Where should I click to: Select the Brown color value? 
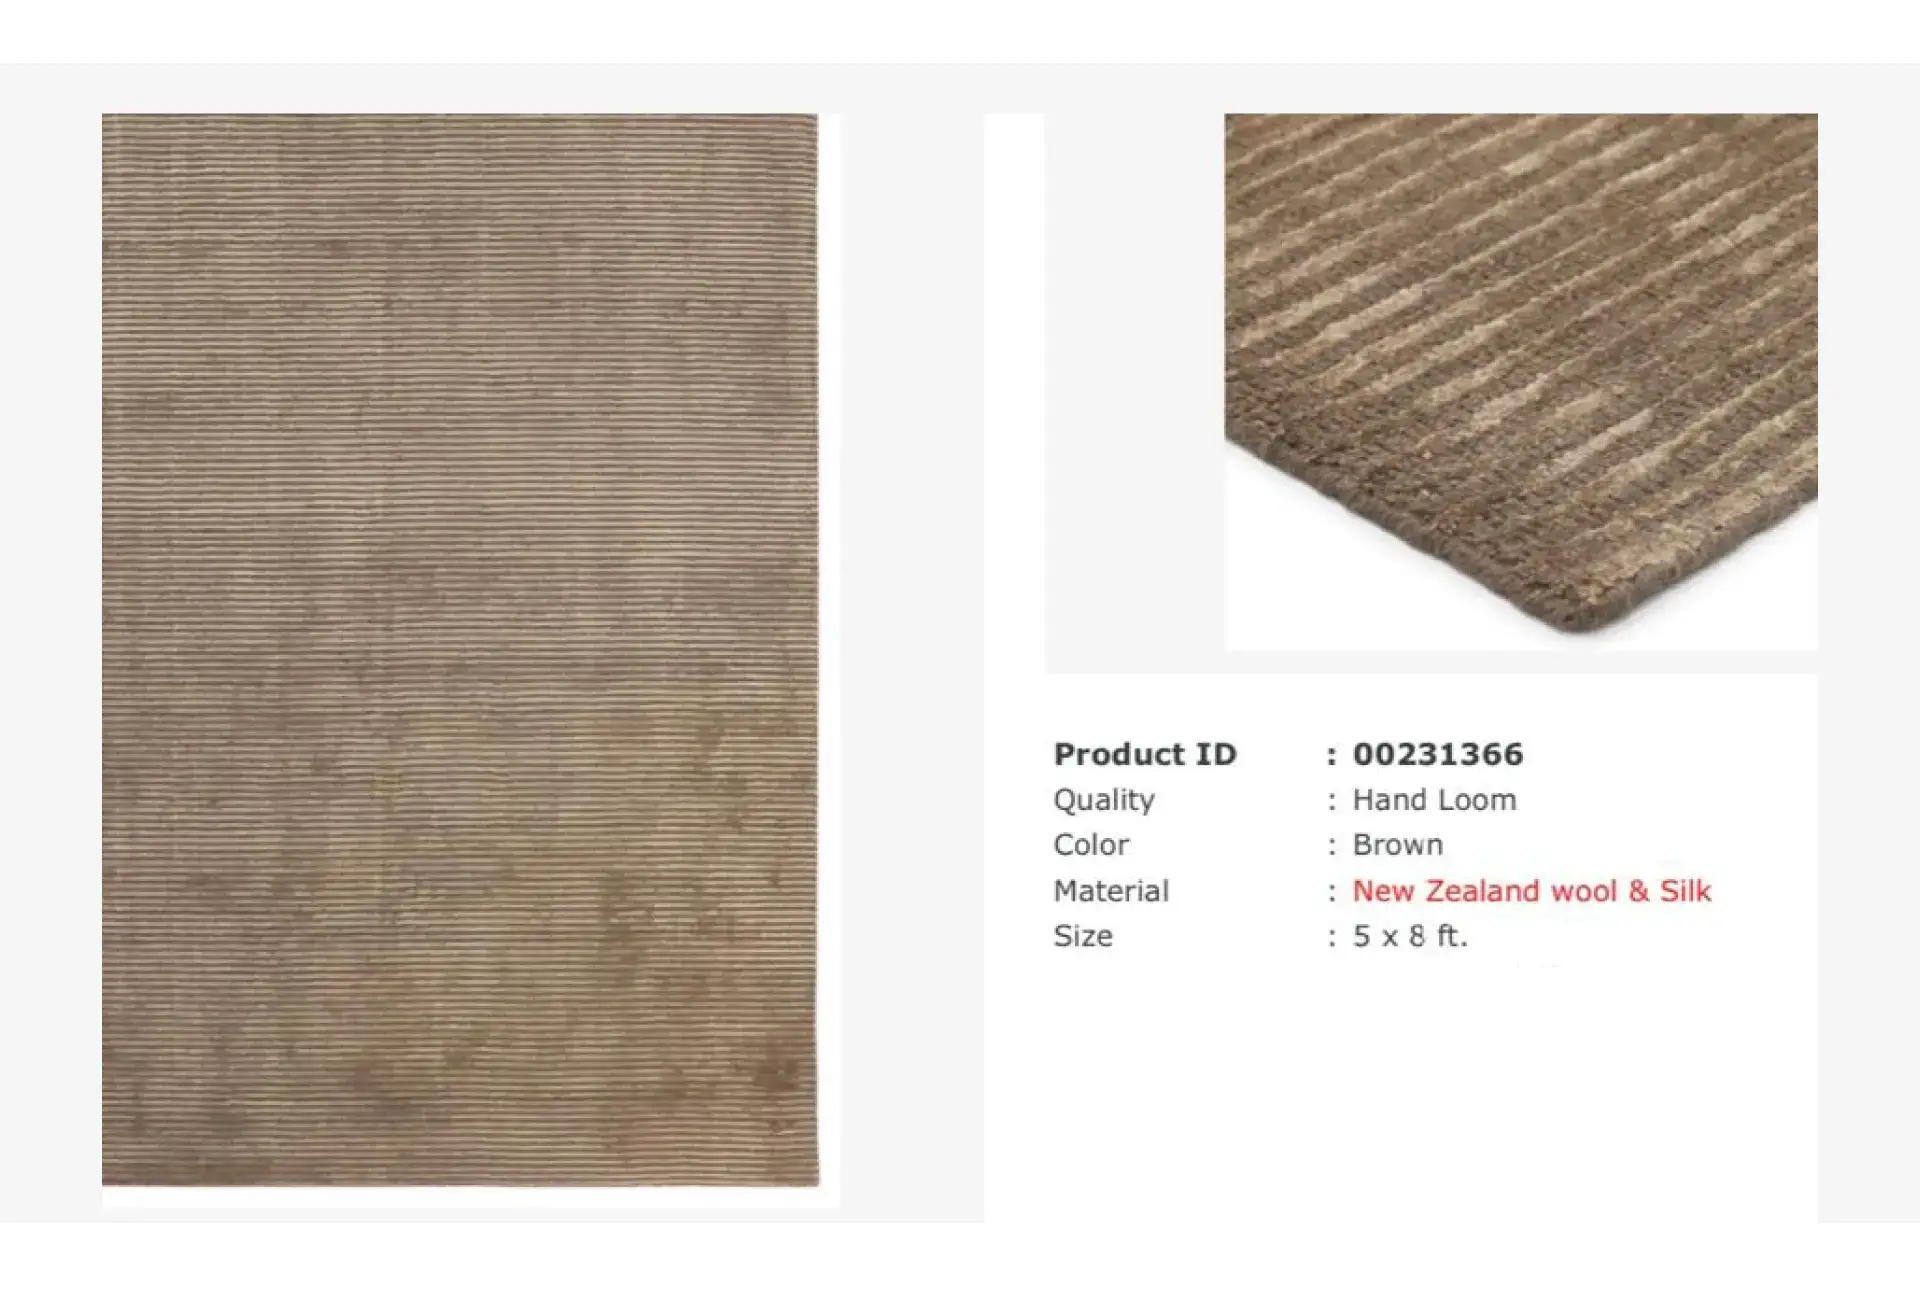[1397, 845]
